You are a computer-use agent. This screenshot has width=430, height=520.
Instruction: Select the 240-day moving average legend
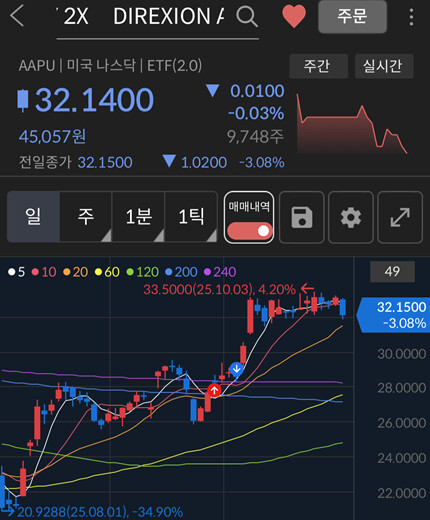tap(220, 272)
